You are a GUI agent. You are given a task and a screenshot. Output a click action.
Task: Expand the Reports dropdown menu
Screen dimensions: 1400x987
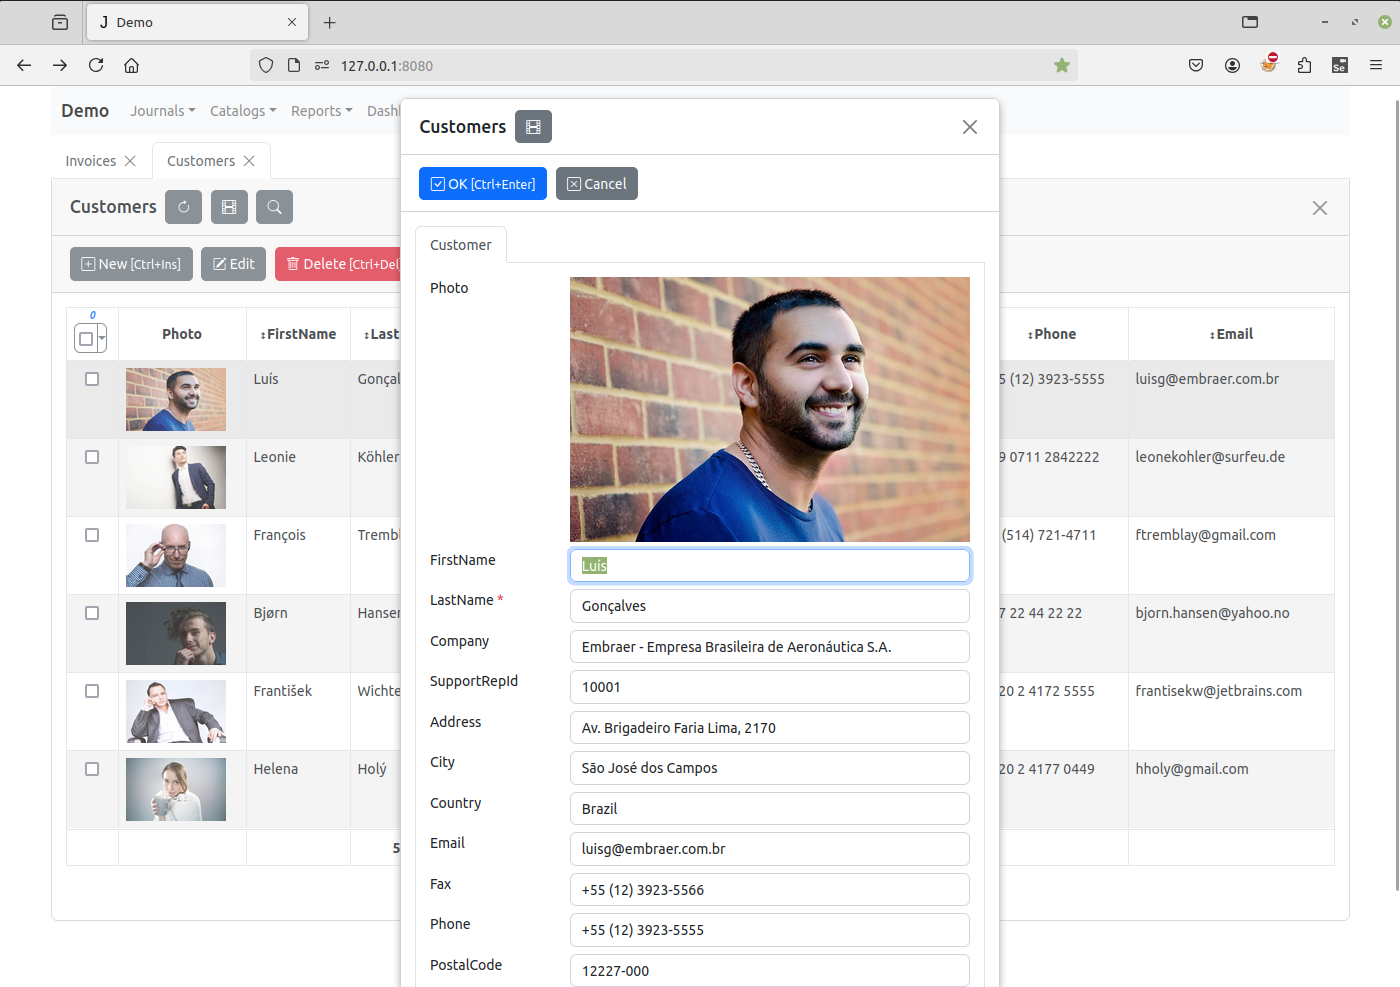point(322,111)
